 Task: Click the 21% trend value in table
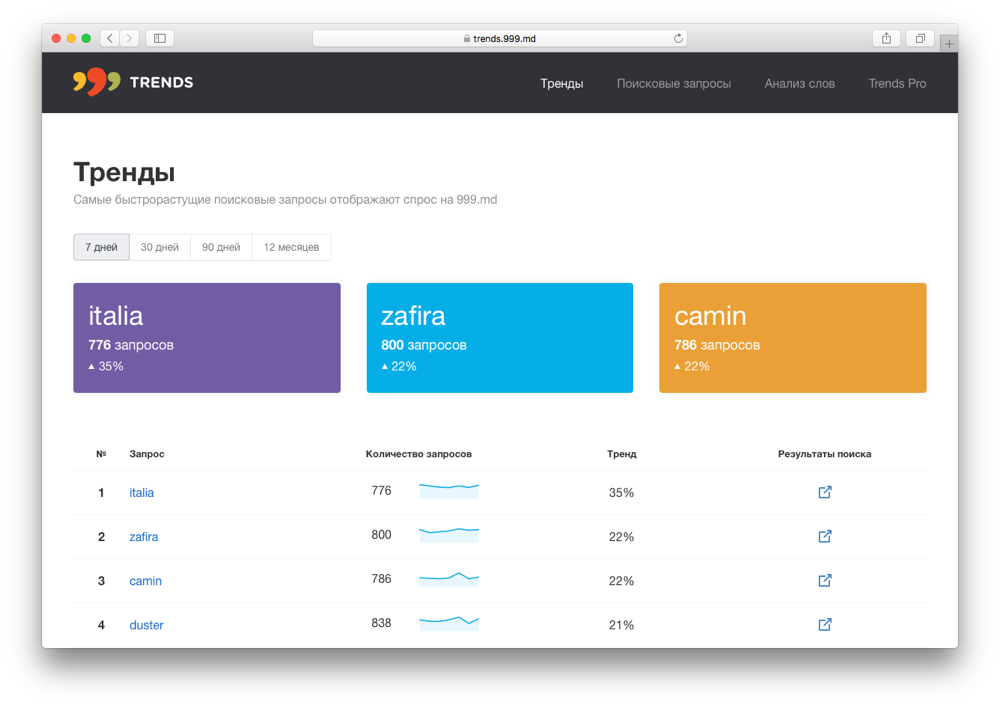(621, 625)
